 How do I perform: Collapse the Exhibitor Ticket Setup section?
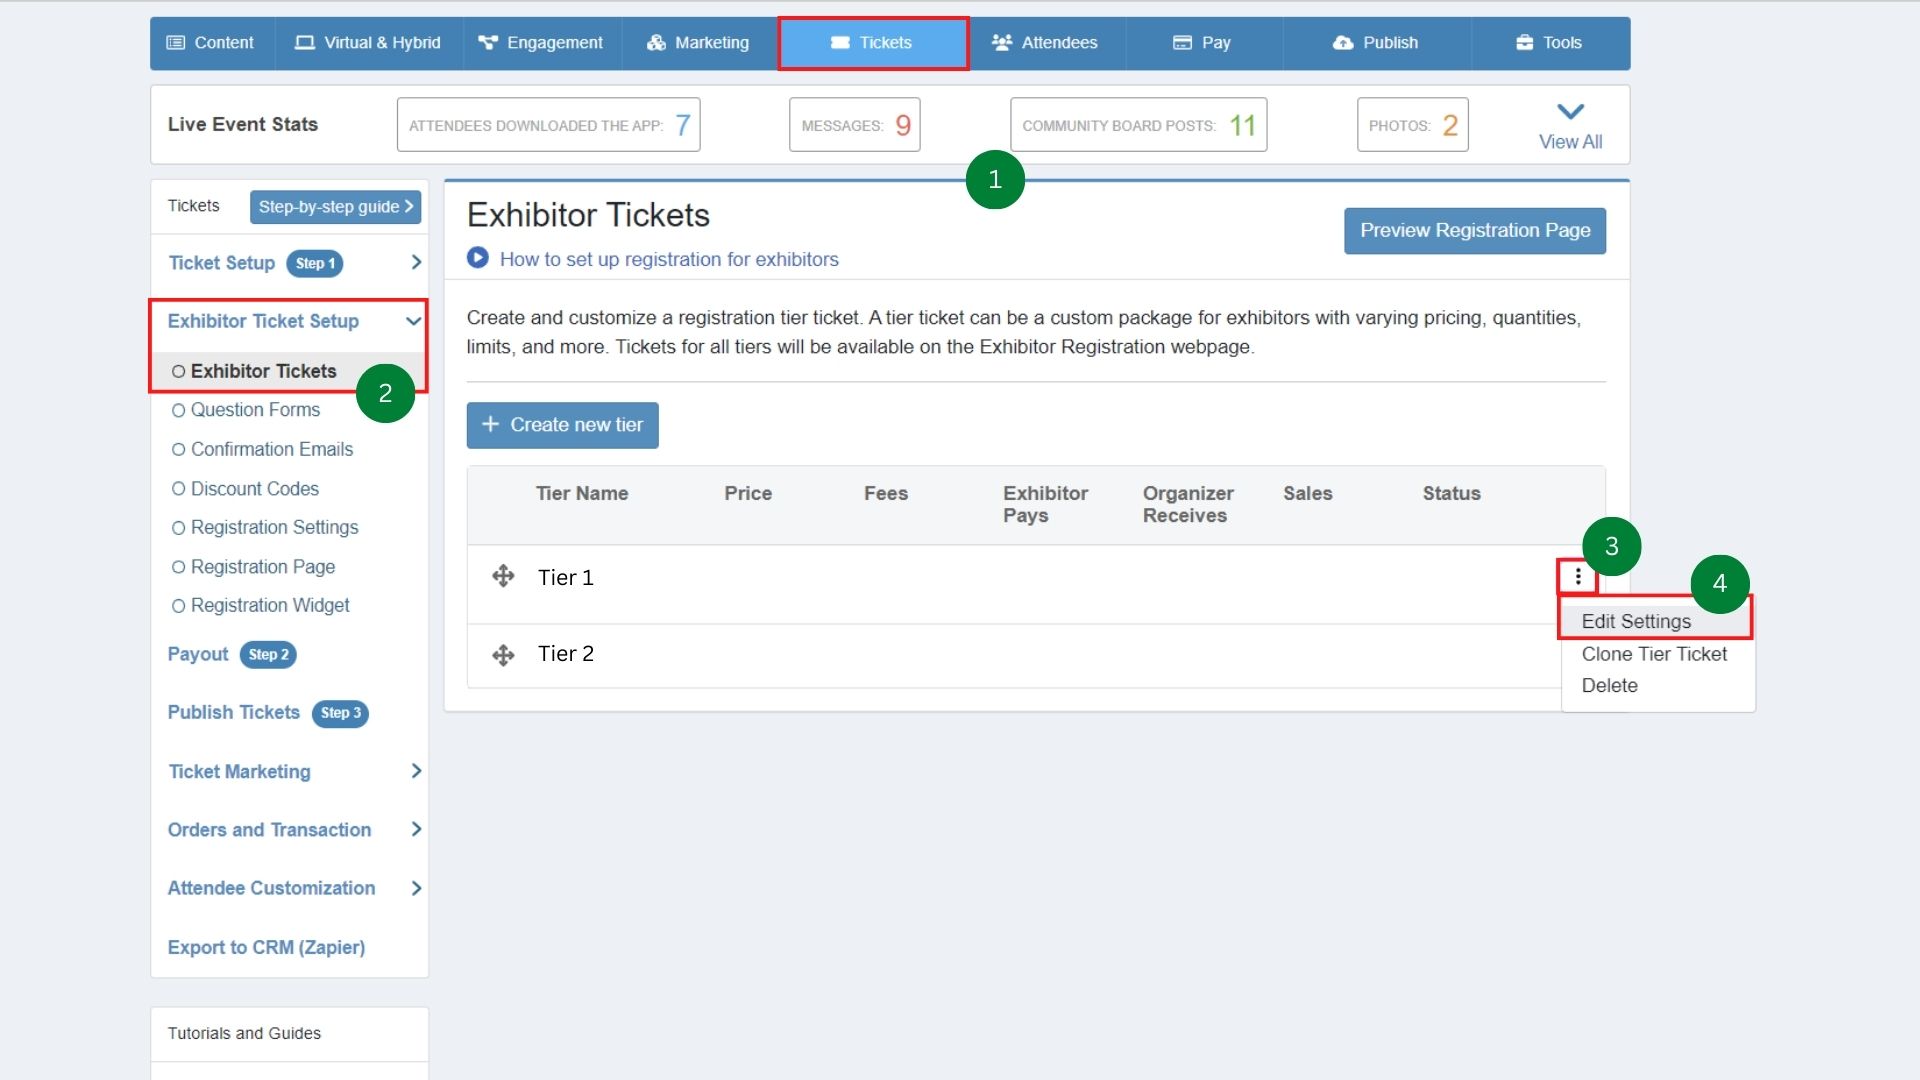pos(413,321)
